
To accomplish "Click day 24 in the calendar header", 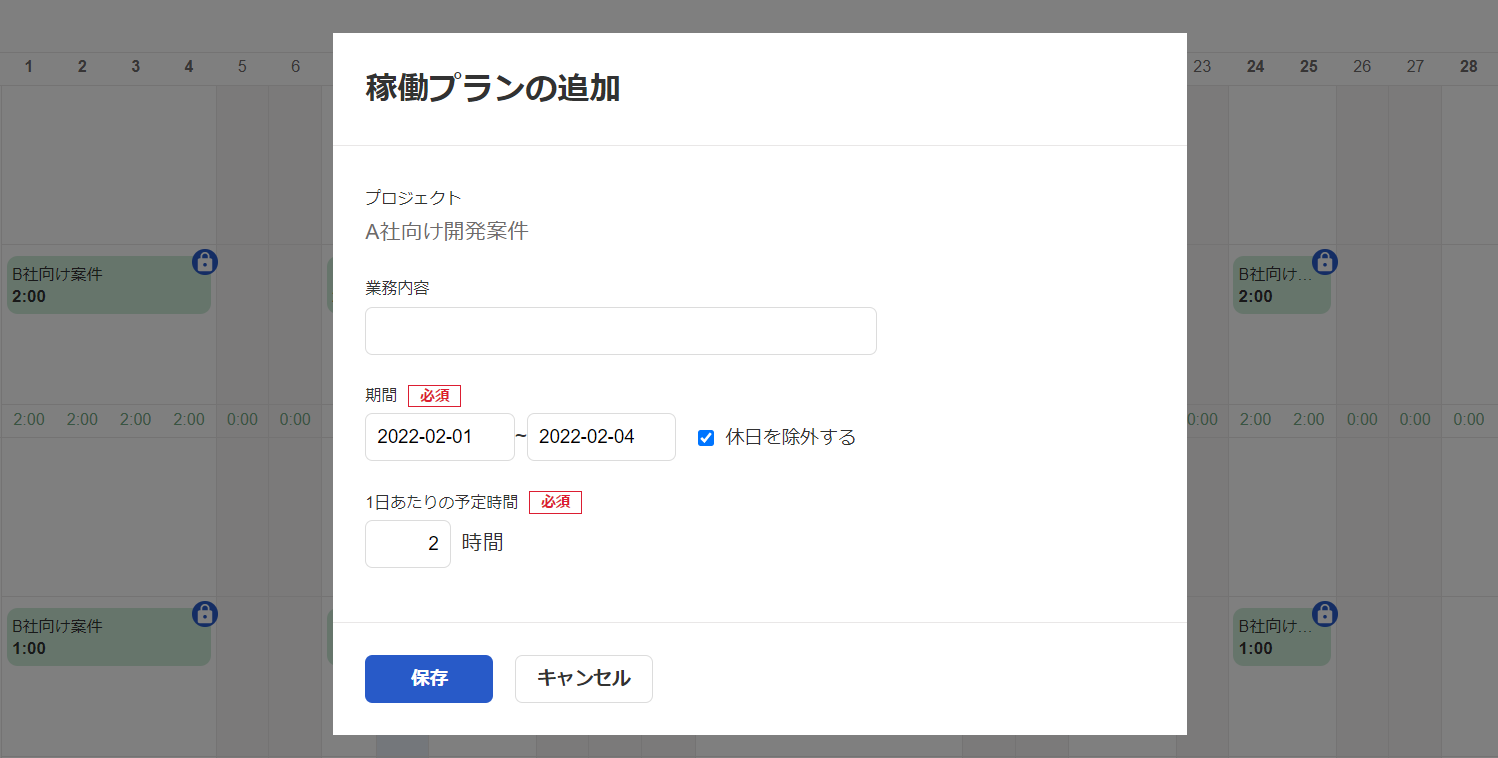I will click(x=1255, y=67).
